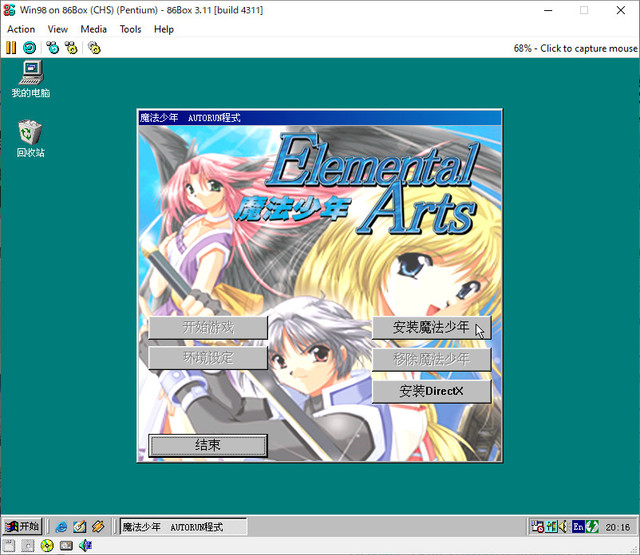This screenshot has width=640, height=555.
Task: Launch Internet Explorer from quick launch
Action: pos(61,527)
